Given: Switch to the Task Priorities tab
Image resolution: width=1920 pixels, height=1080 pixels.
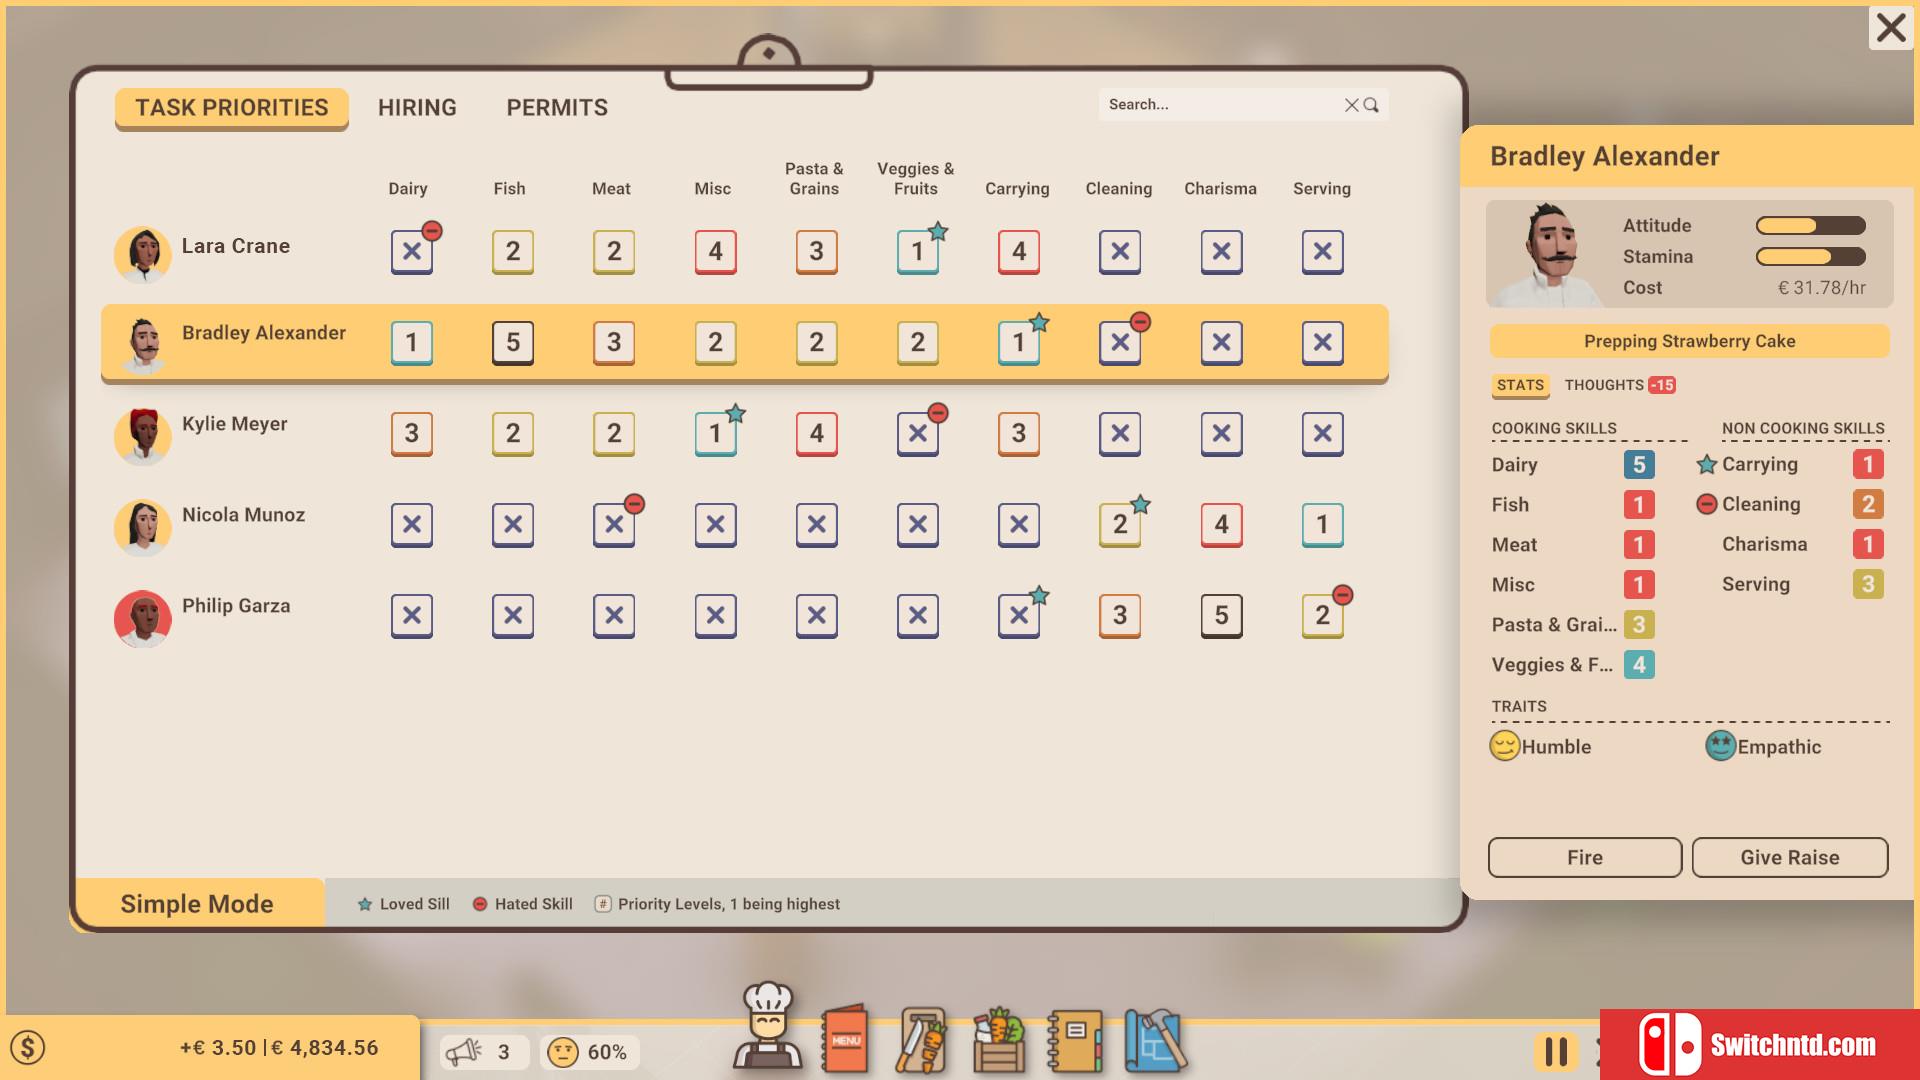Looking at the screenshot, I should [232, 108].
